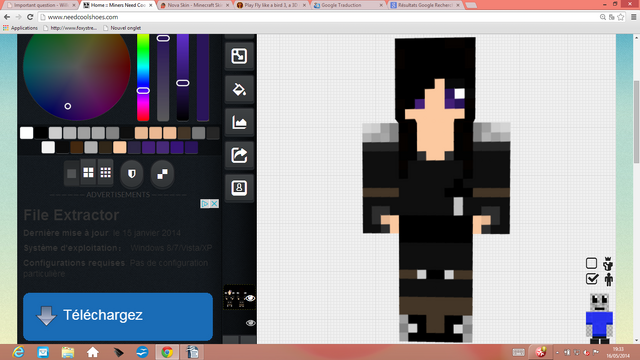Click the rainbow hue slider bar
The image size is (640, 360).
coord(143,78)
